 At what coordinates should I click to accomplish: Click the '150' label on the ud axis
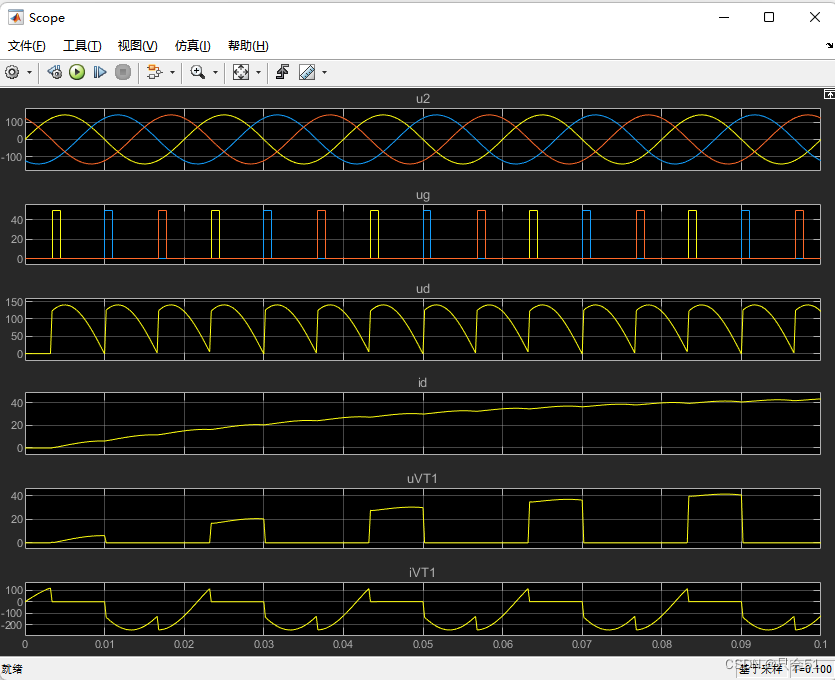14,302
